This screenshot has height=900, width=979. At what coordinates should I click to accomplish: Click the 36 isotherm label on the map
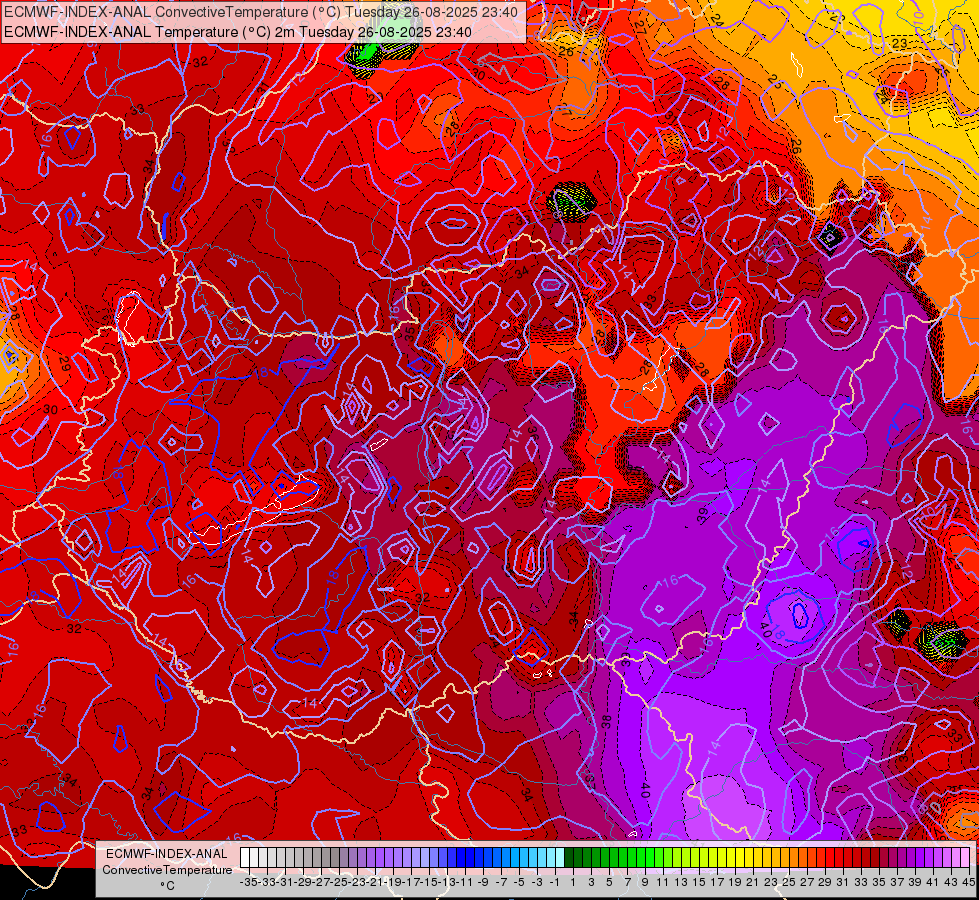(x=533, y=432)
